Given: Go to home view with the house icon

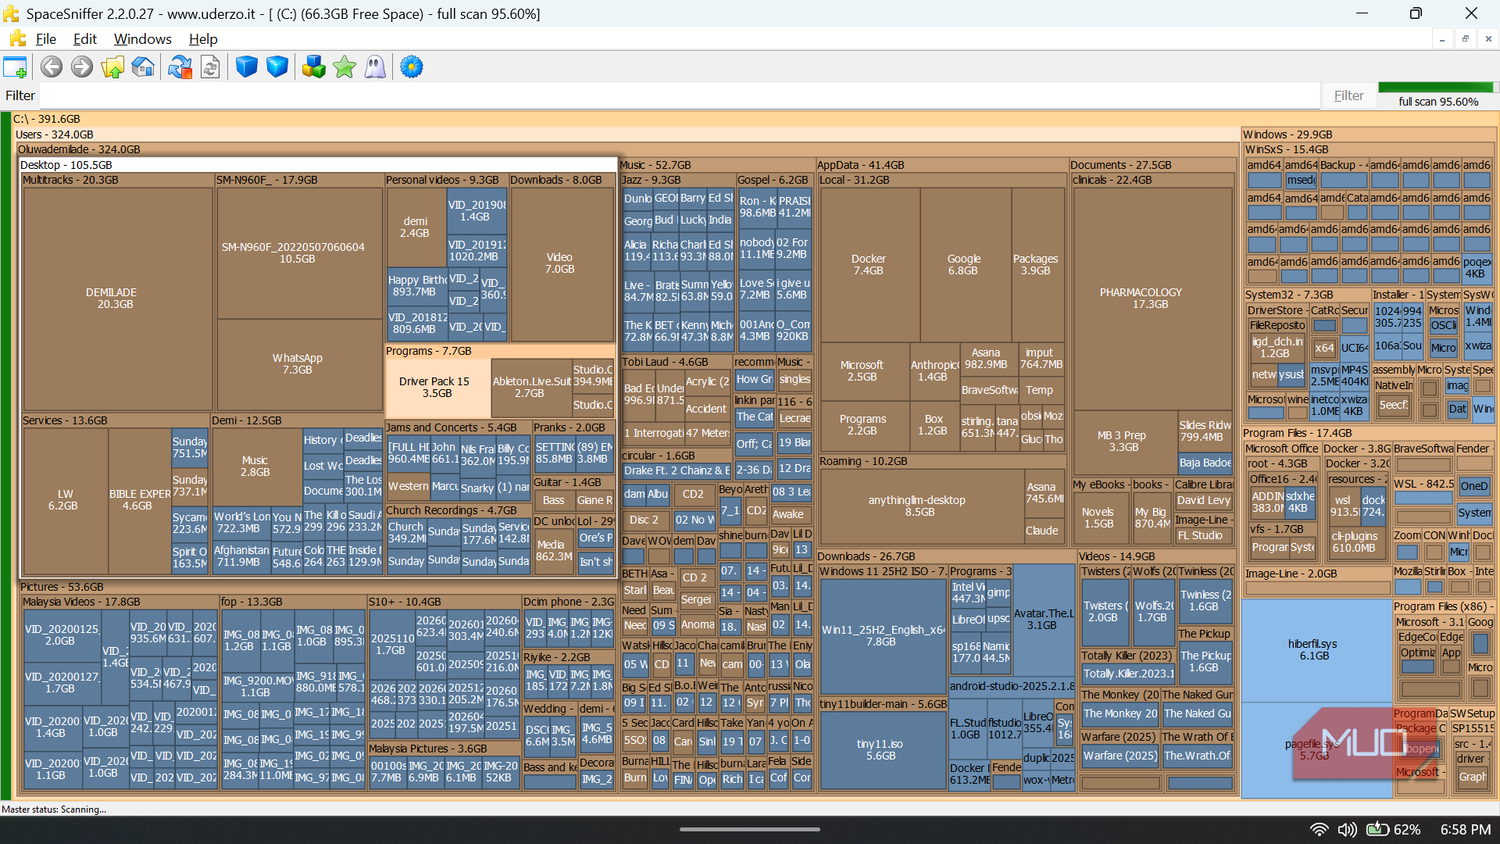Looking at the screenshot, I should [144, 67].
